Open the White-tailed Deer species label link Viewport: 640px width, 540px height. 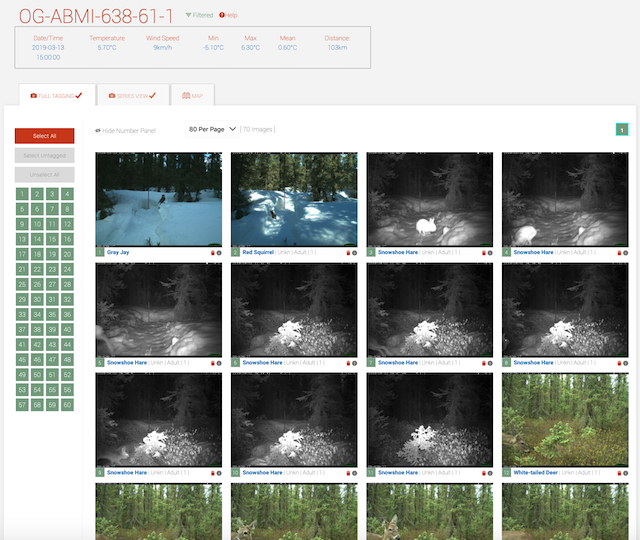pyautogui.click(x=536, y=473)
